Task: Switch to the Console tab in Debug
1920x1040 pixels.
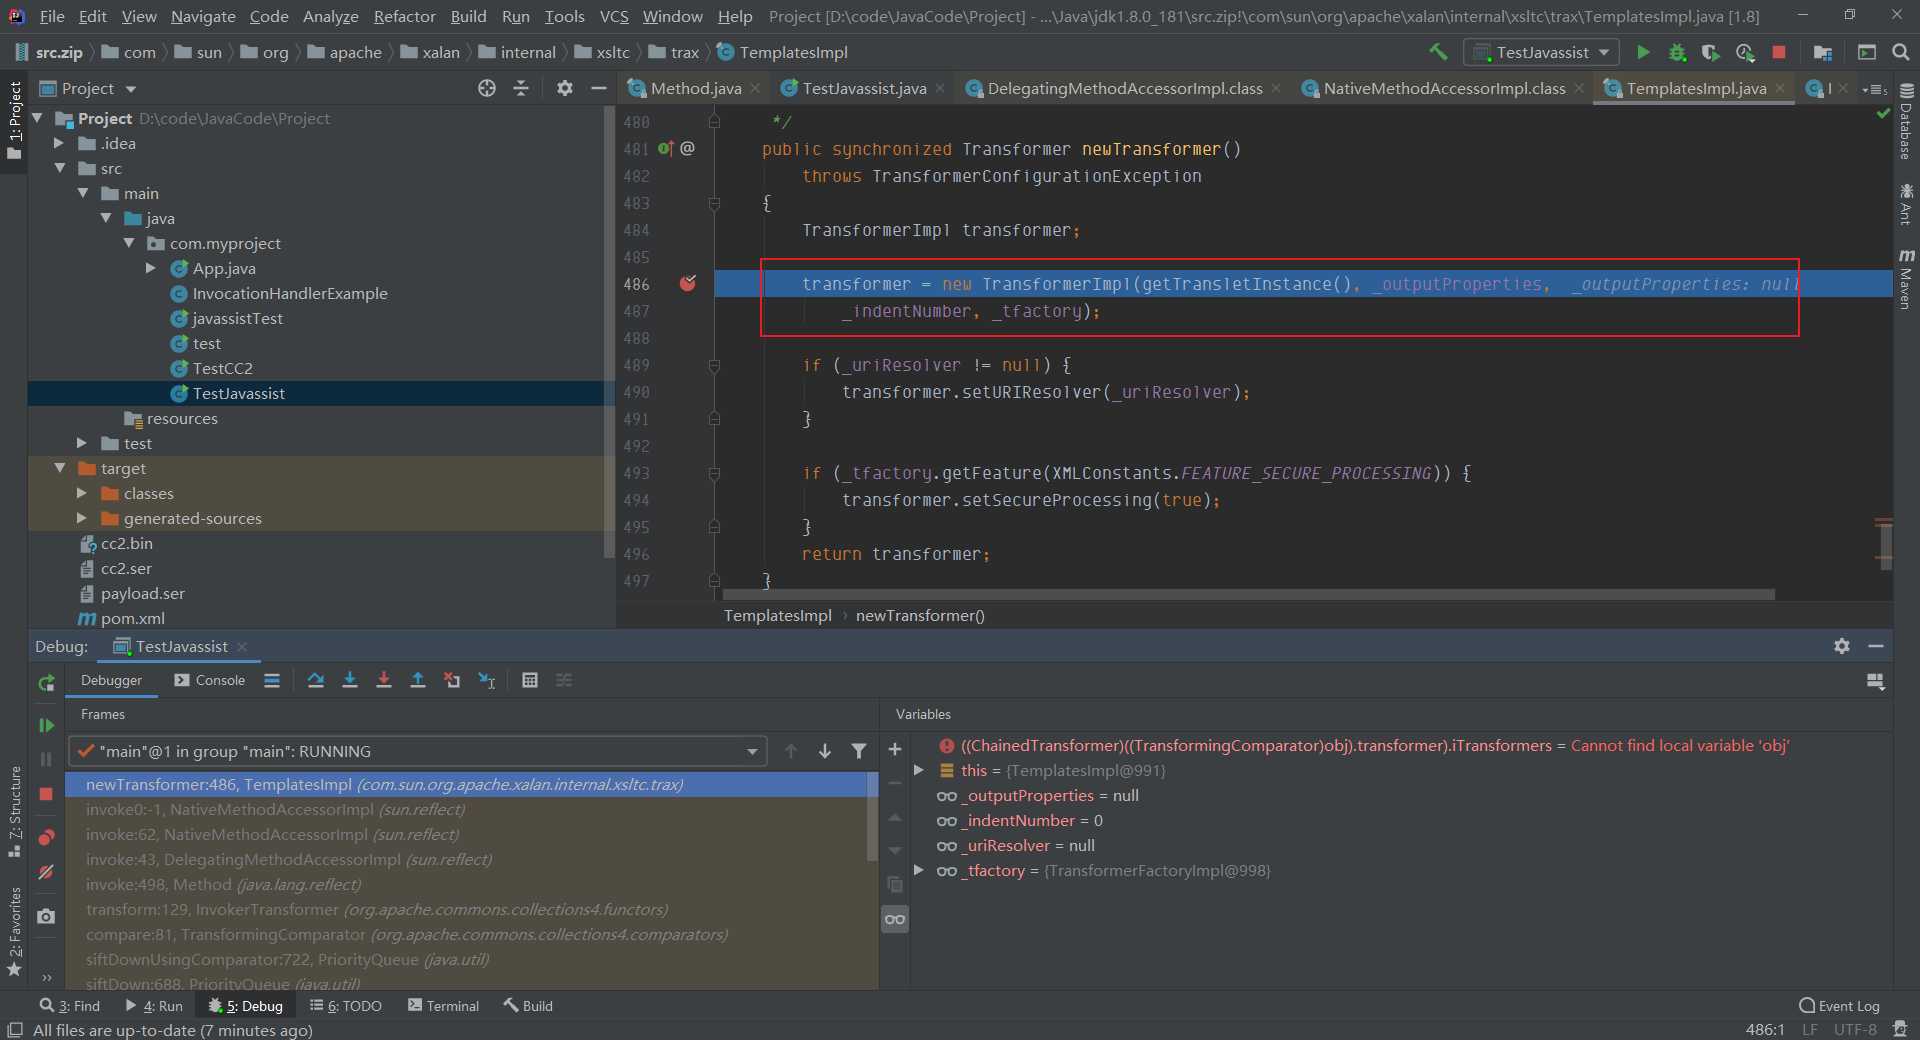Action: [210, 680]
